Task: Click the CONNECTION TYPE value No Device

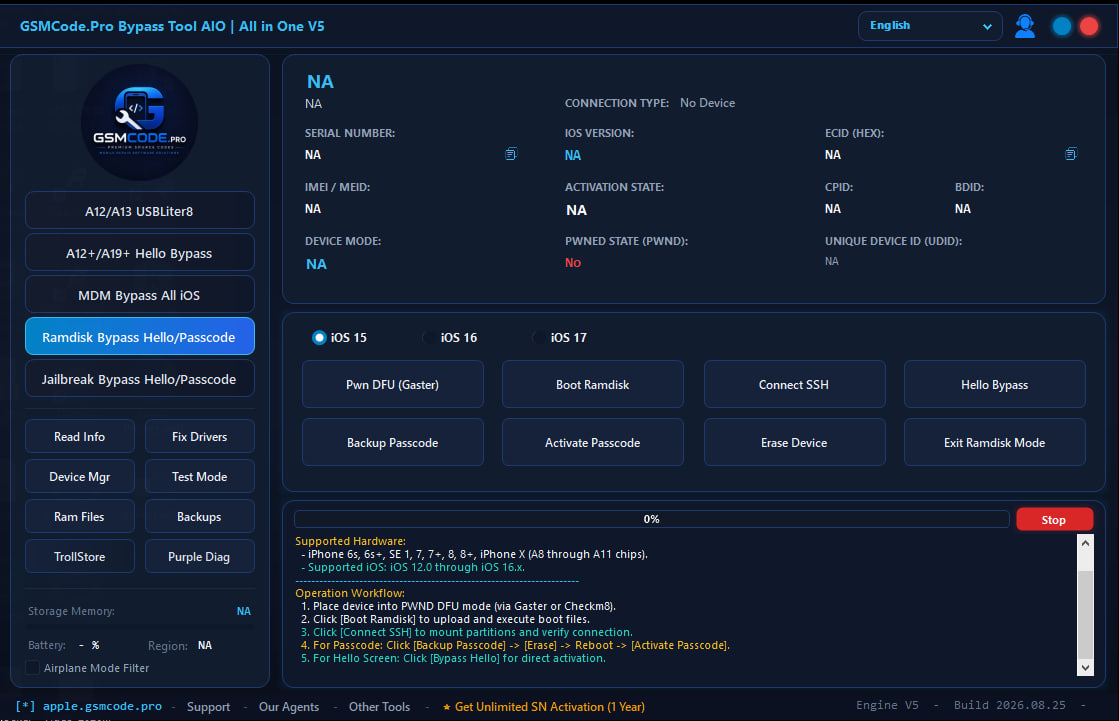Action: (x=707, y=103)
